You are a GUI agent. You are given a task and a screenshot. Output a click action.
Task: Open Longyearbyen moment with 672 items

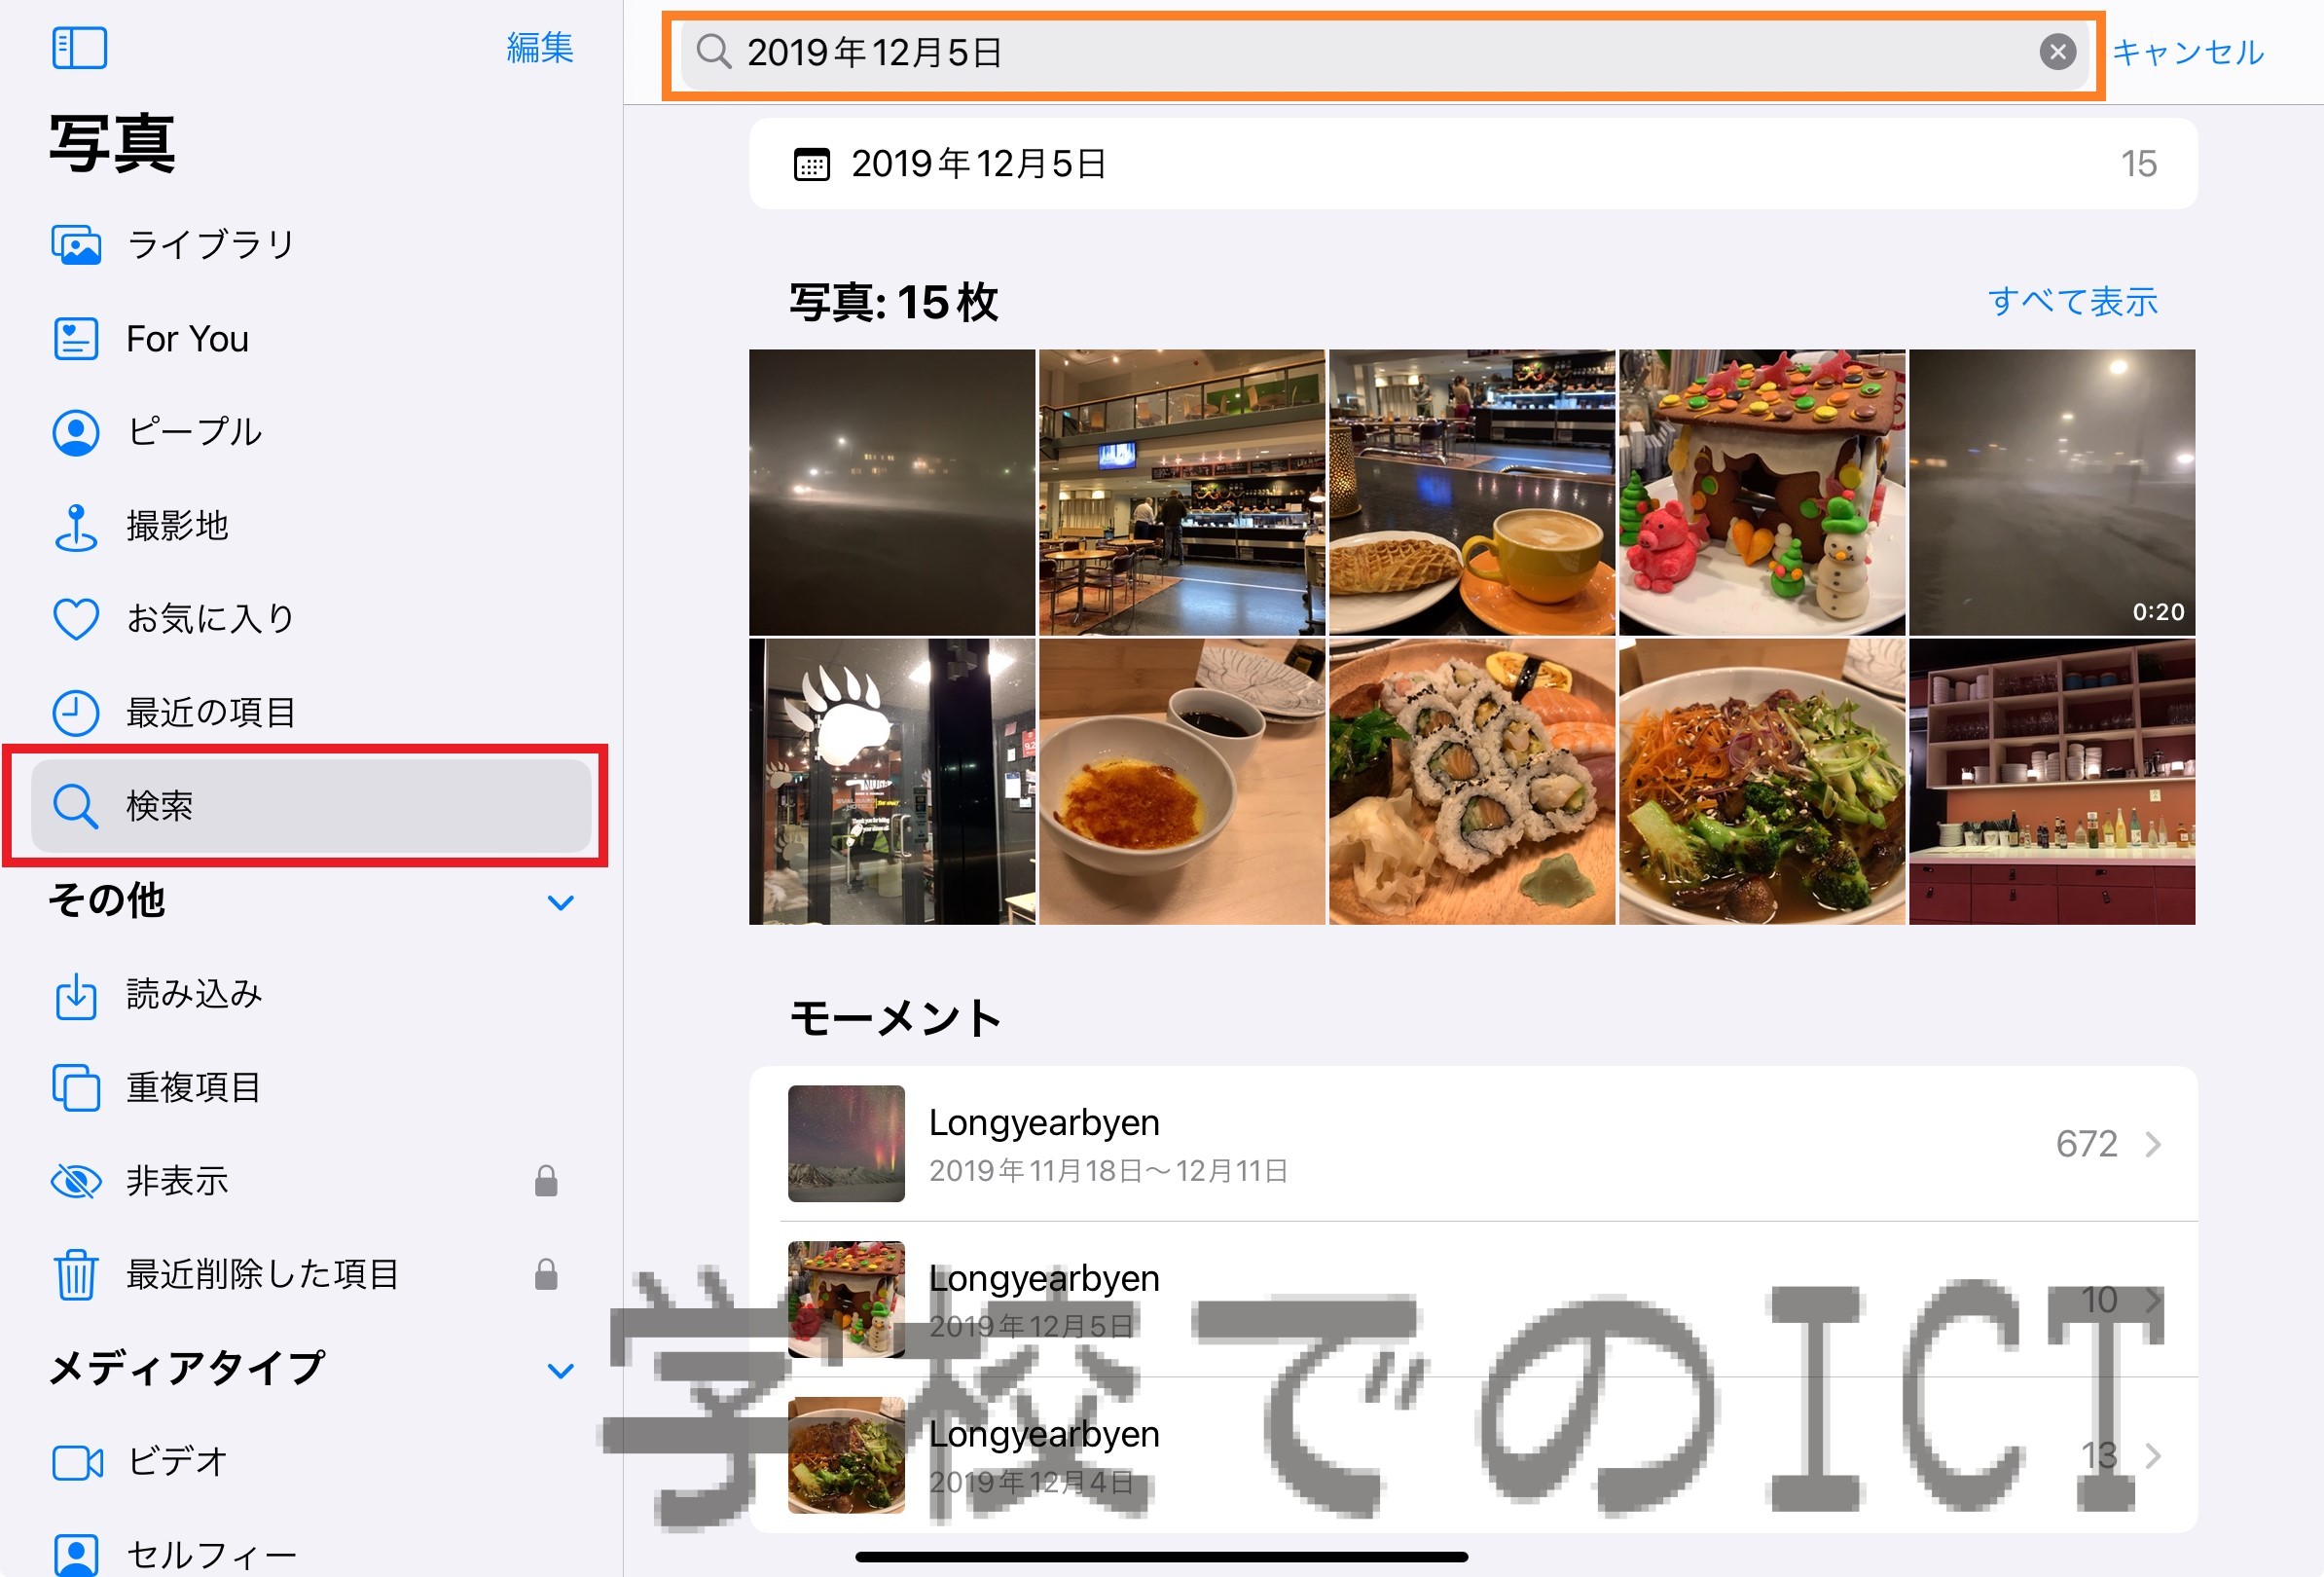(1473, 1144)
